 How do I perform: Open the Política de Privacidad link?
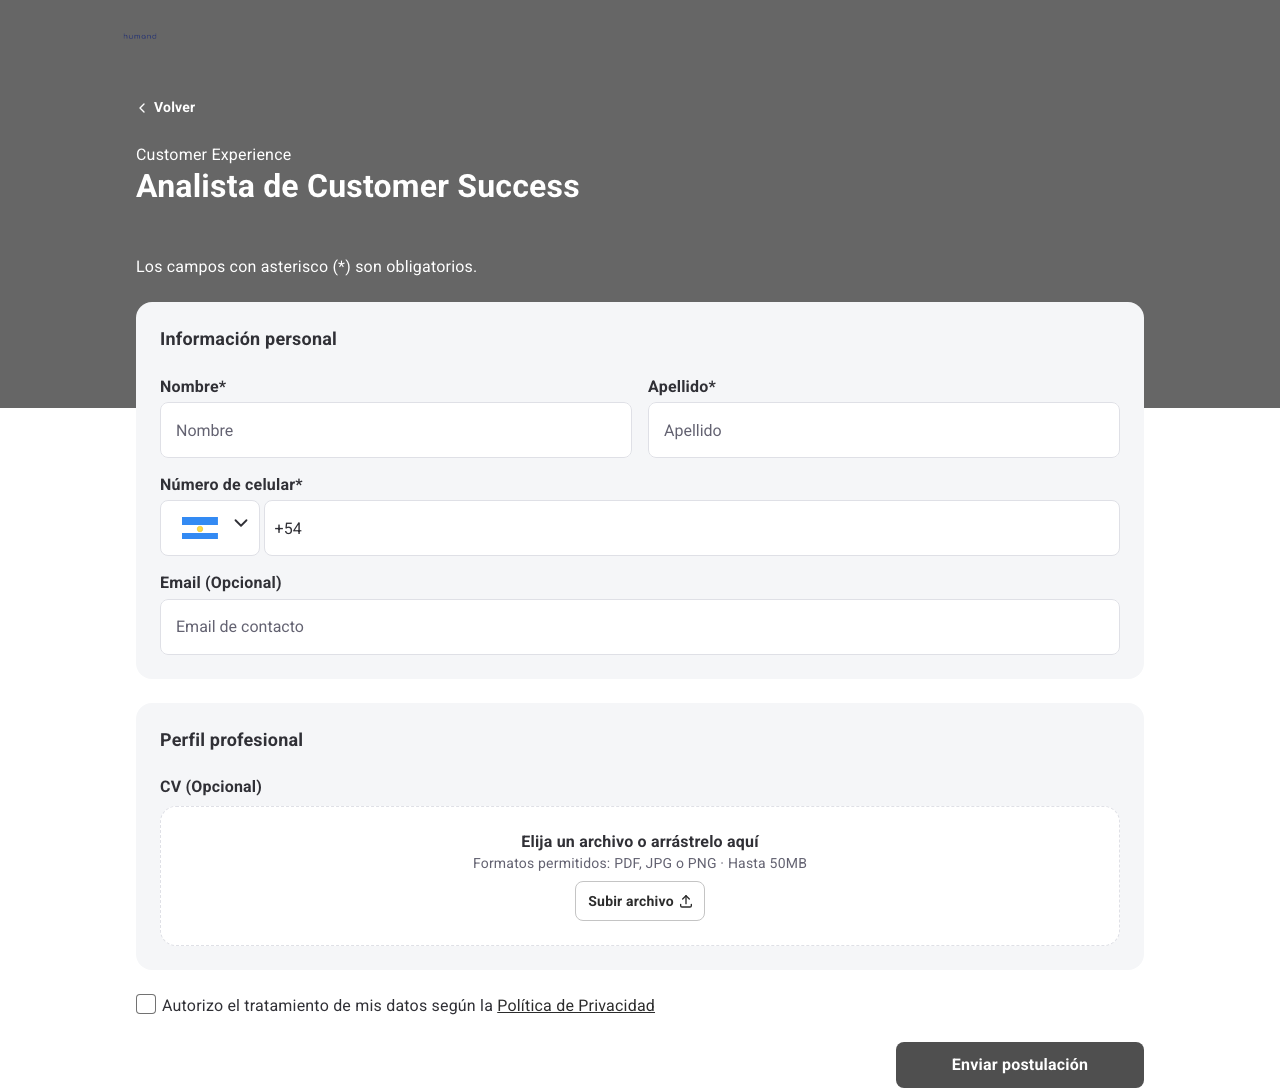pos(576,1005)
